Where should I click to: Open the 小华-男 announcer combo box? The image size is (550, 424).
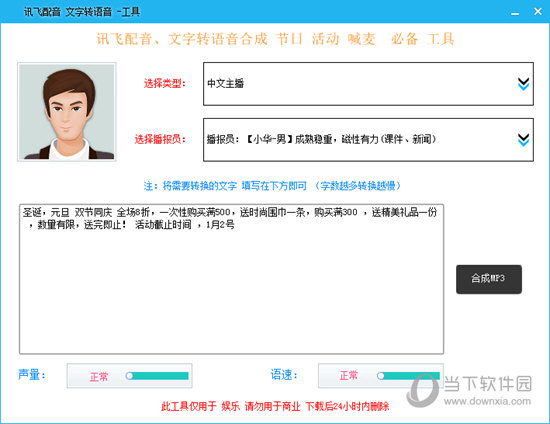pyautogui.click(x=368, y=140)
